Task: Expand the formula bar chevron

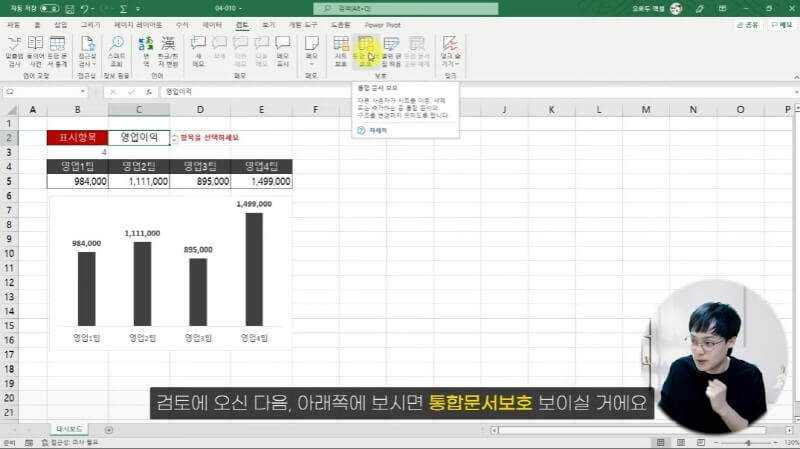Action: tap(796, 92)
